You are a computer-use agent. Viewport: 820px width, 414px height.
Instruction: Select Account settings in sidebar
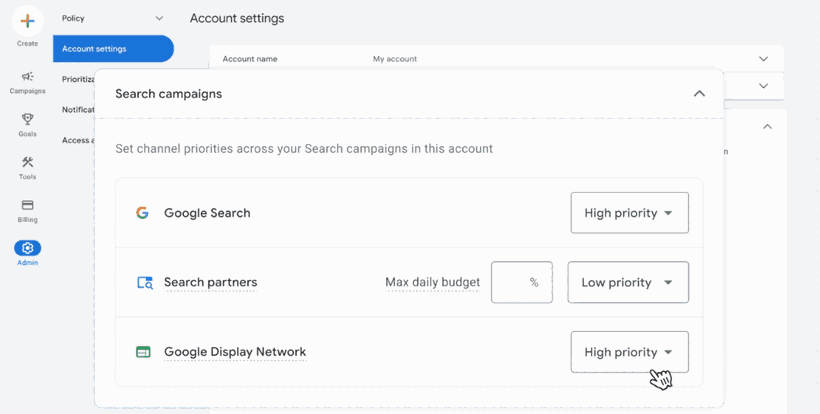point(113,49)
